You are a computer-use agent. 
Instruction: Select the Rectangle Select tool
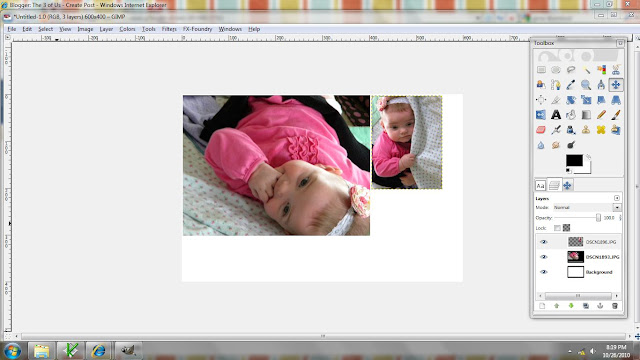(x=541, y=70)
